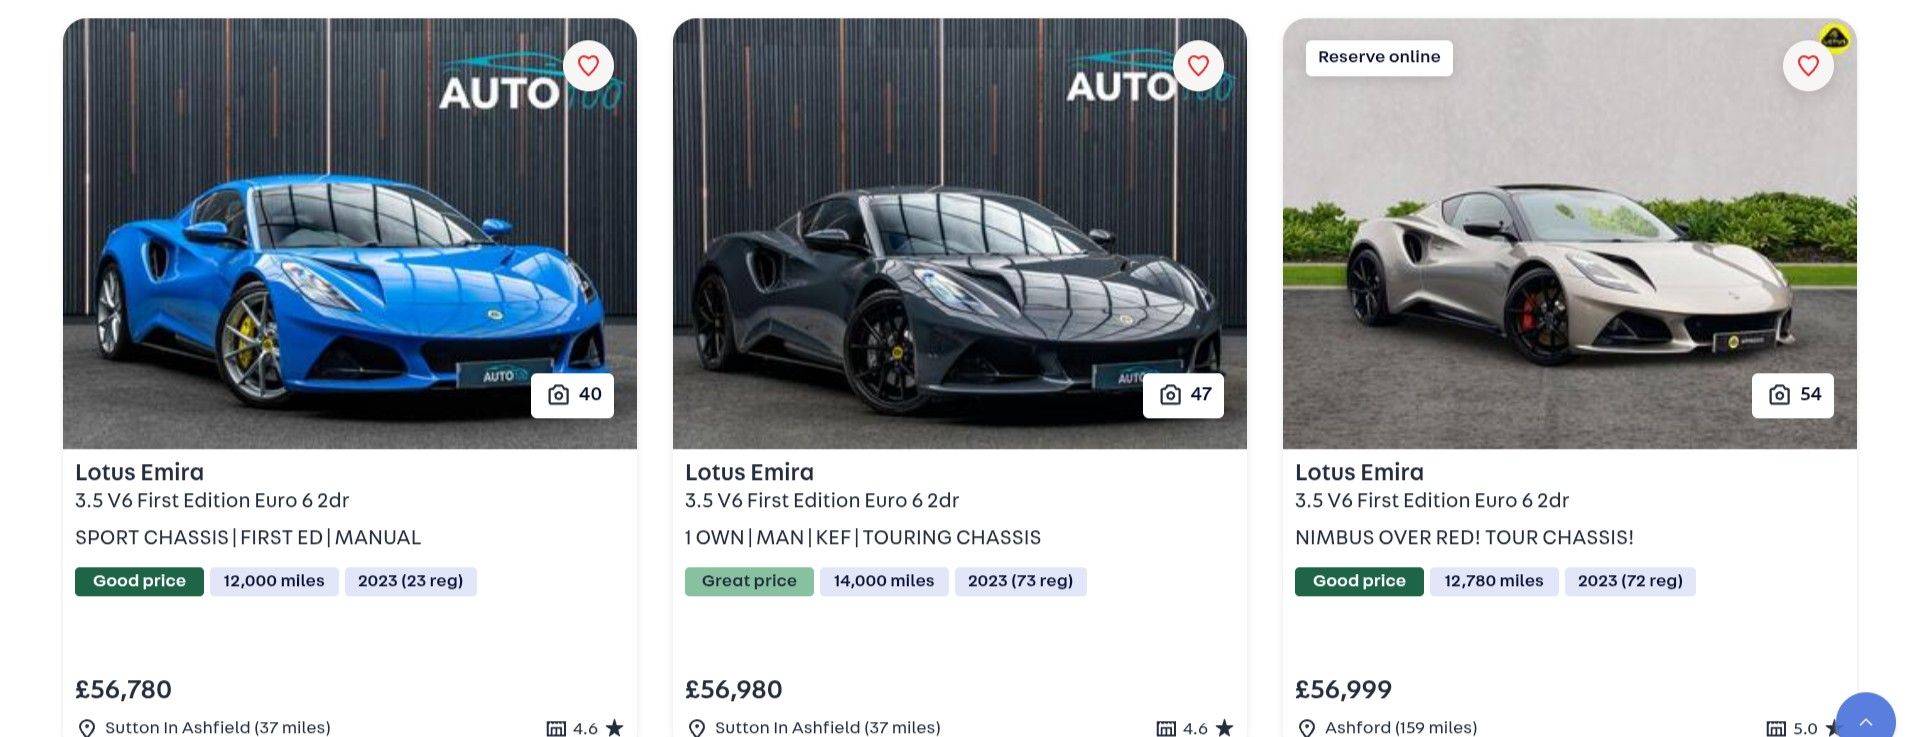Screen dimensions: 1920x737
Task: Open the 40-photo gallery camera icon
Action: pyautogui.click(x=559, y=395)
